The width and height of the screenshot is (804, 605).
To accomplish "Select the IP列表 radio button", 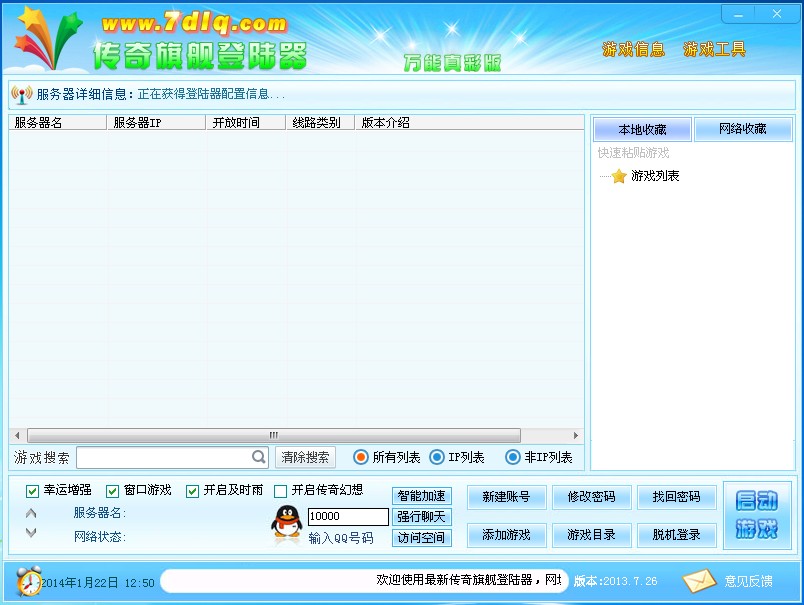I will [436, 457].
